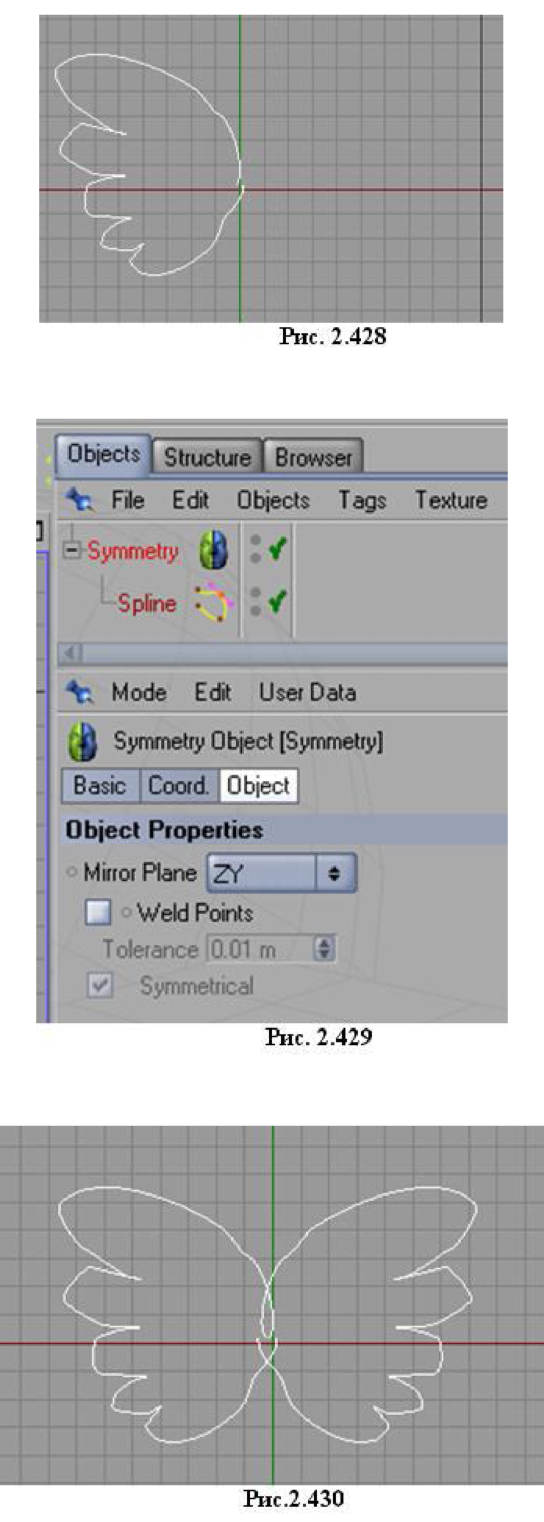The image size is (544, 1522).
Task: Click the Attribute Manager icon left of Mode
Action: tap(82, 693)
